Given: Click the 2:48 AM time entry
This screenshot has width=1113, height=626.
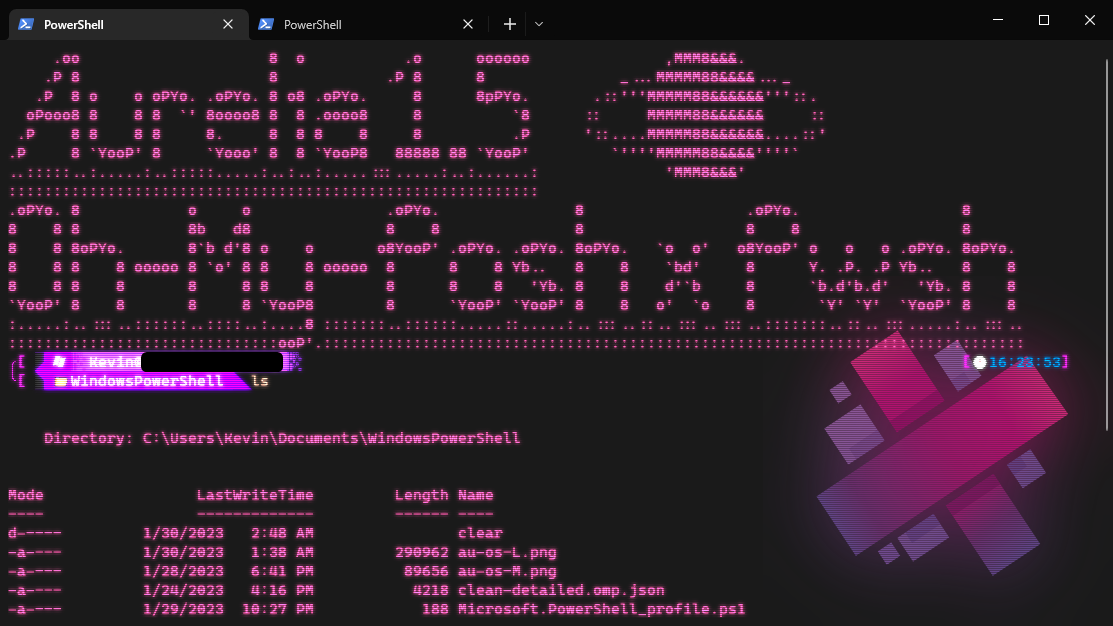Looking at the screenshot, I should point(282,533).
